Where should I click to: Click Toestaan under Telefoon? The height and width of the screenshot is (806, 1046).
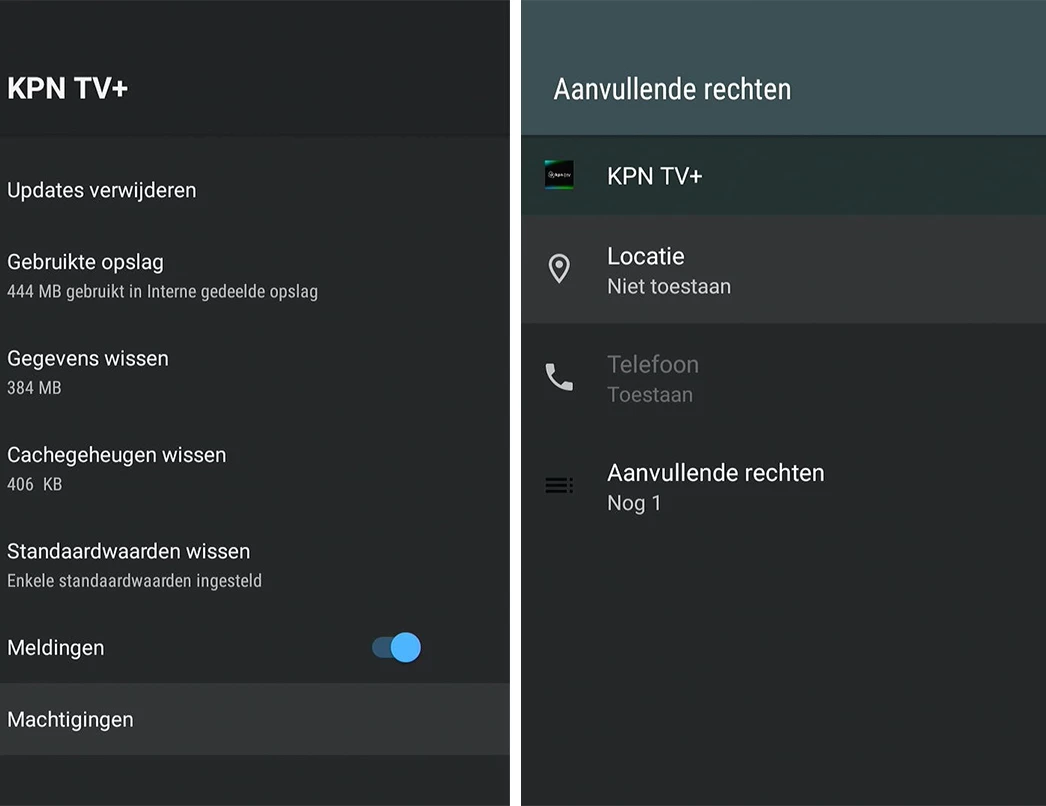[x=650, y=394]
